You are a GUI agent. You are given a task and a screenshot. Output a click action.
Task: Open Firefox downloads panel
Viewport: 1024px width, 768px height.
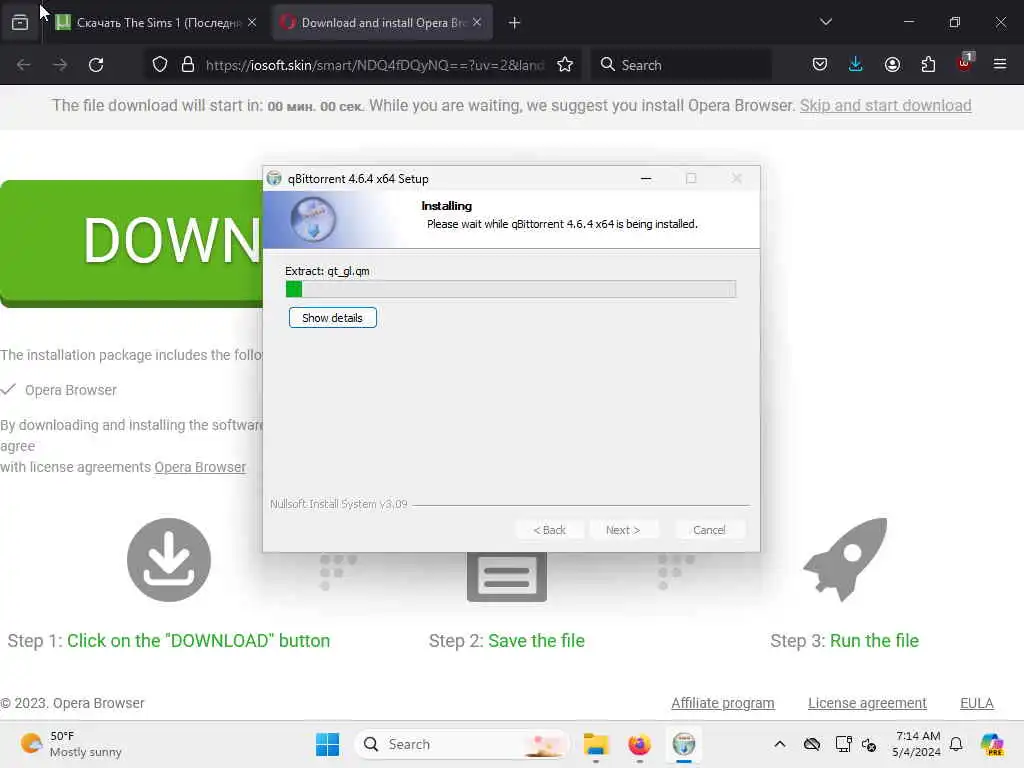856,65
